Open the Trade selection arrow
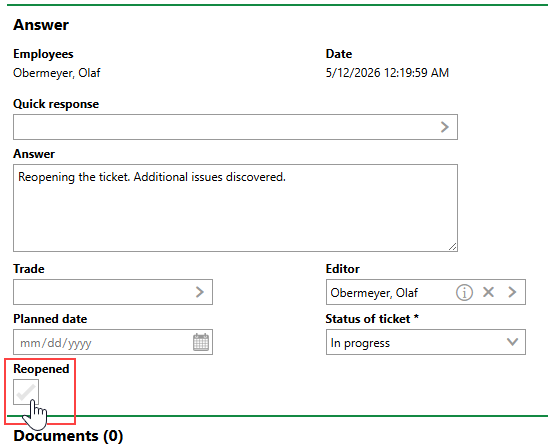Screen dimensions: 548x445 pos(200,292)
